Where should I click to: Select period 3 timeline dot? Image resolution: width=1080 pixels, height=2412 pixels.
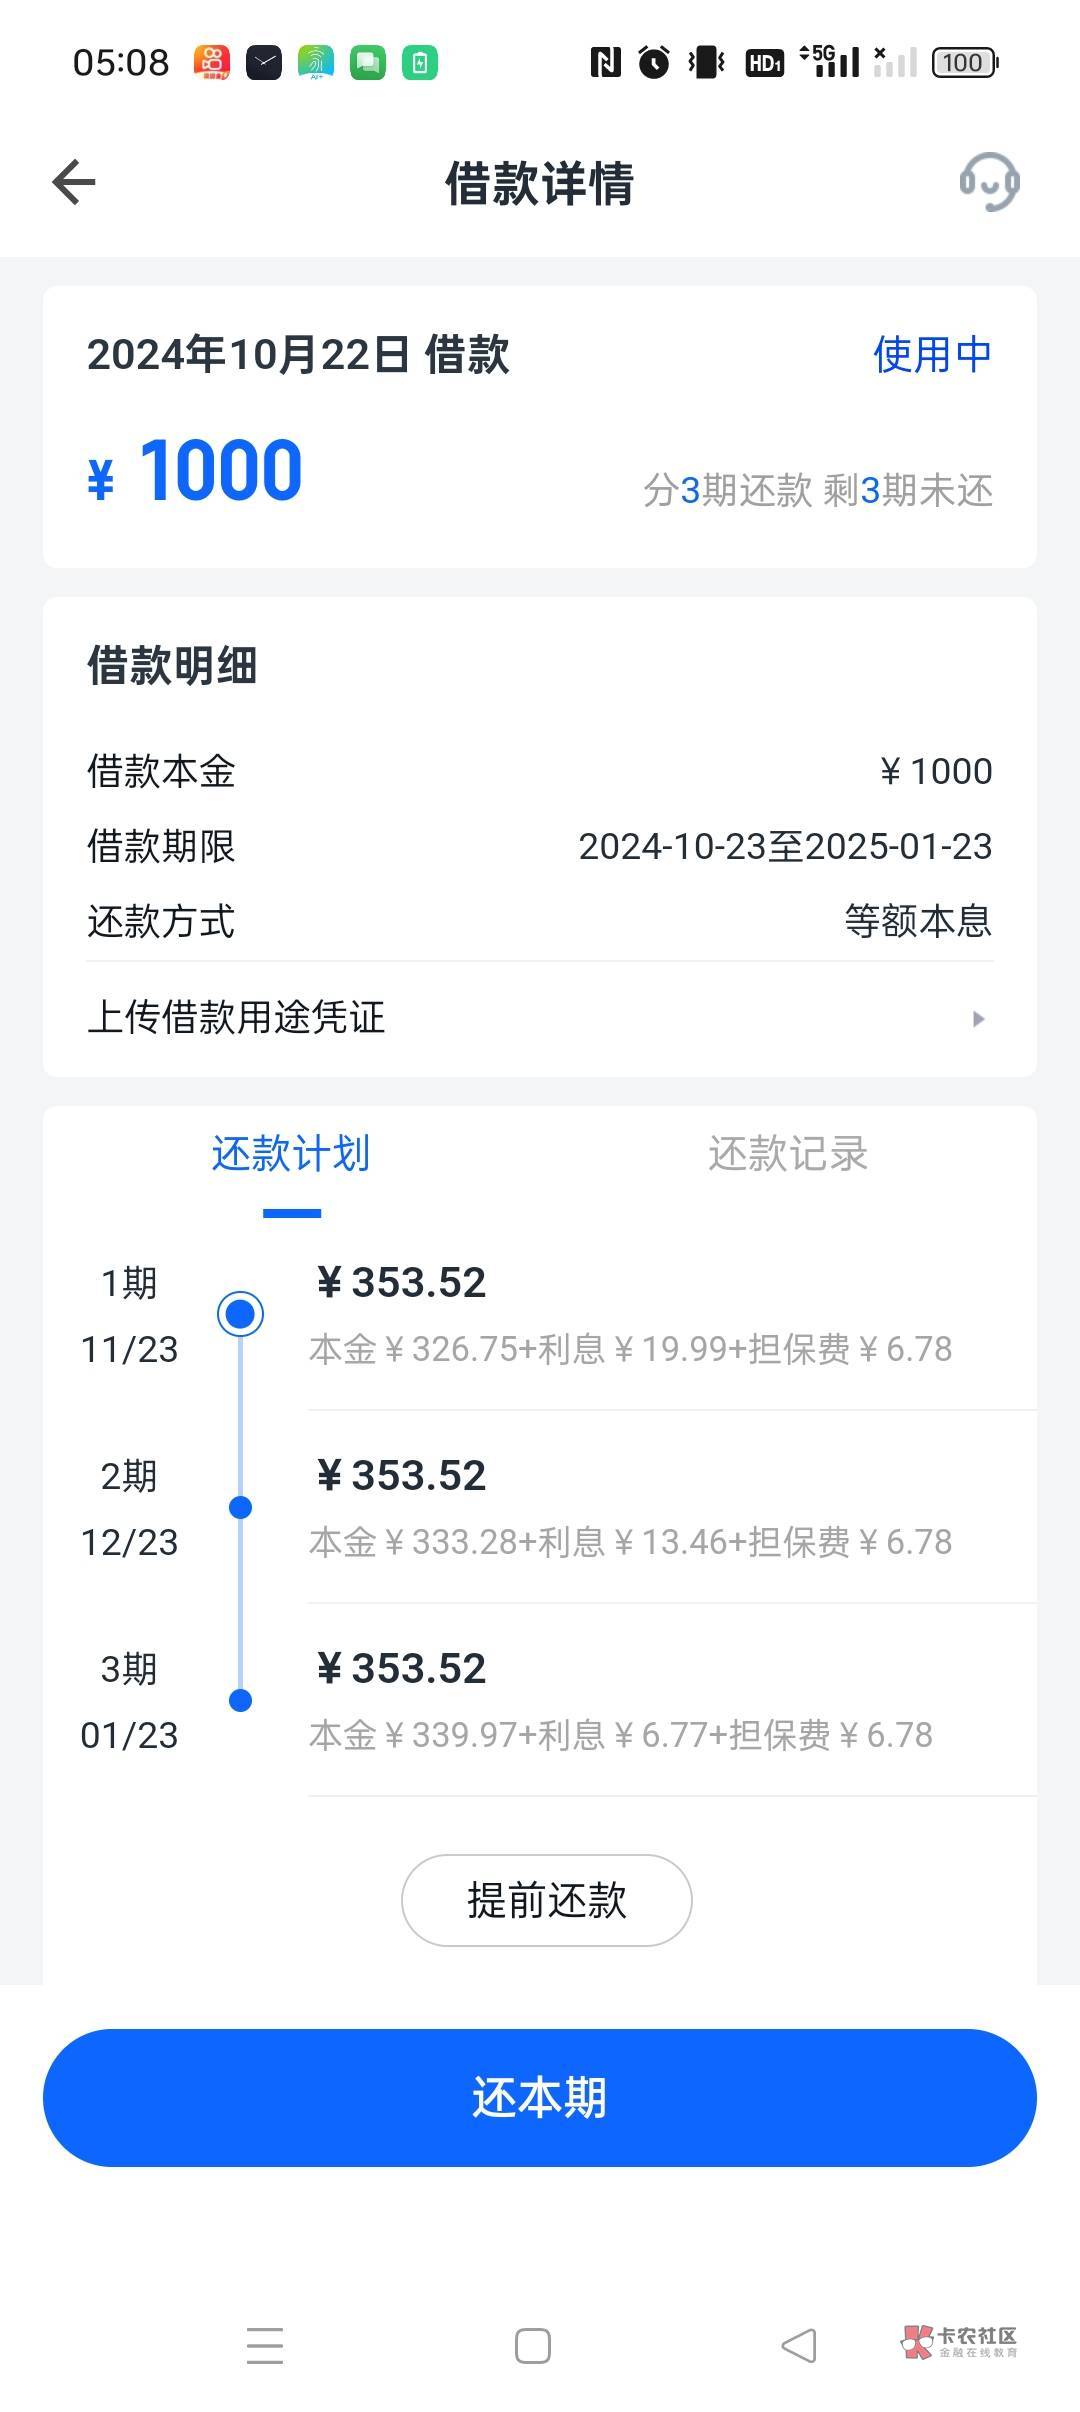(240, 1700)
